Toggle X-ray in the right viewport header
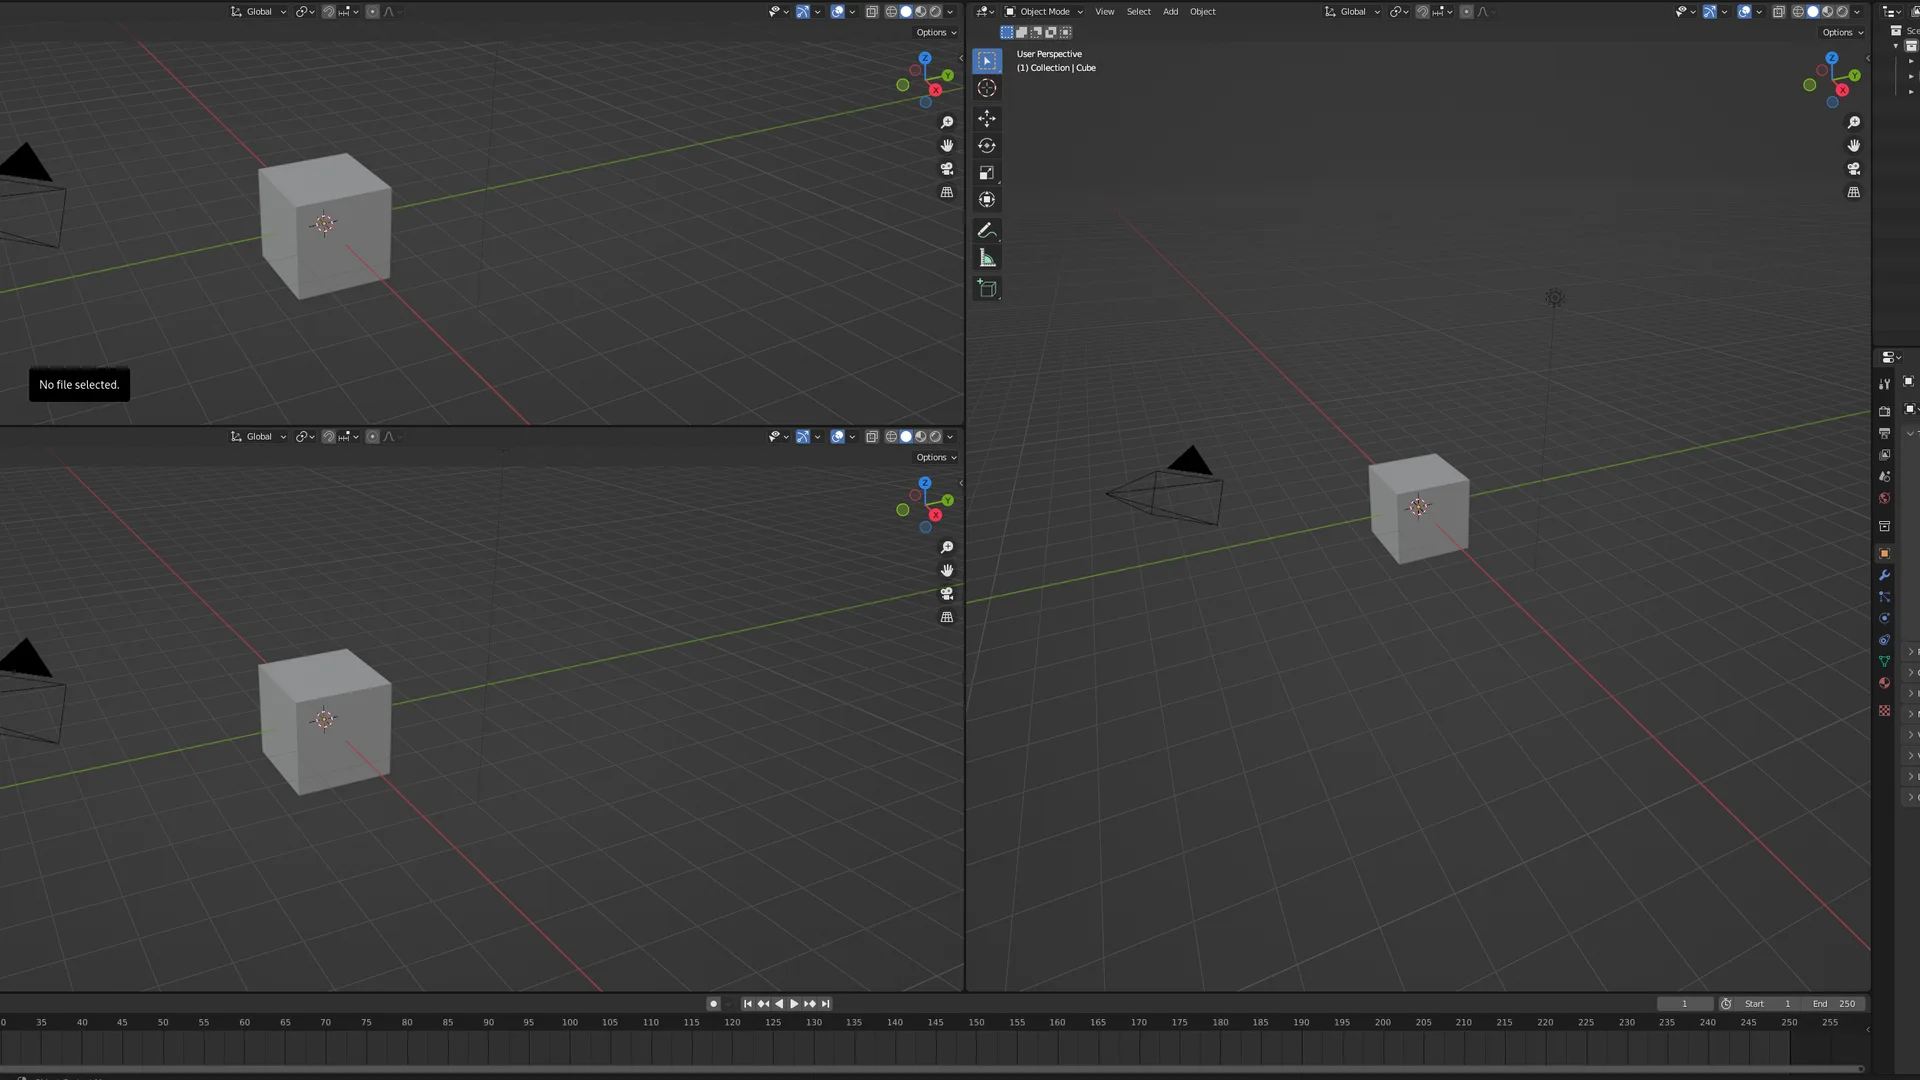Viewport: 1920px width, 1080px height. point(1778,12)
